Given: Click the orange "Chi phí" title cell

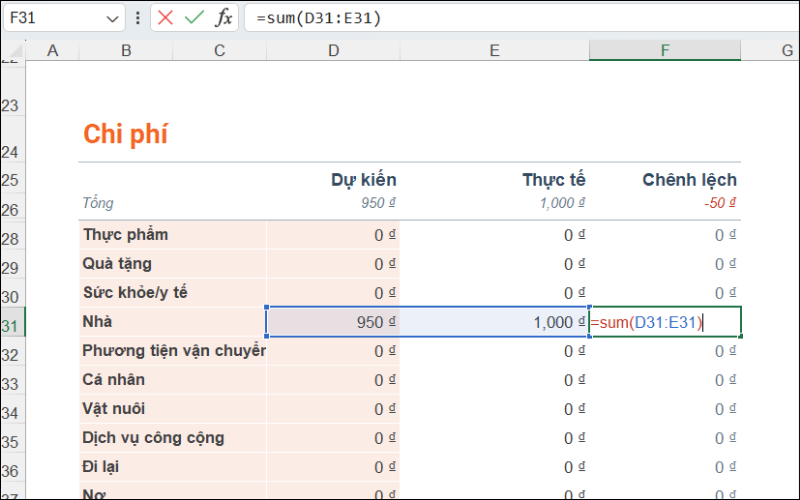Looking at the screenshot, I should coord(125,135).
